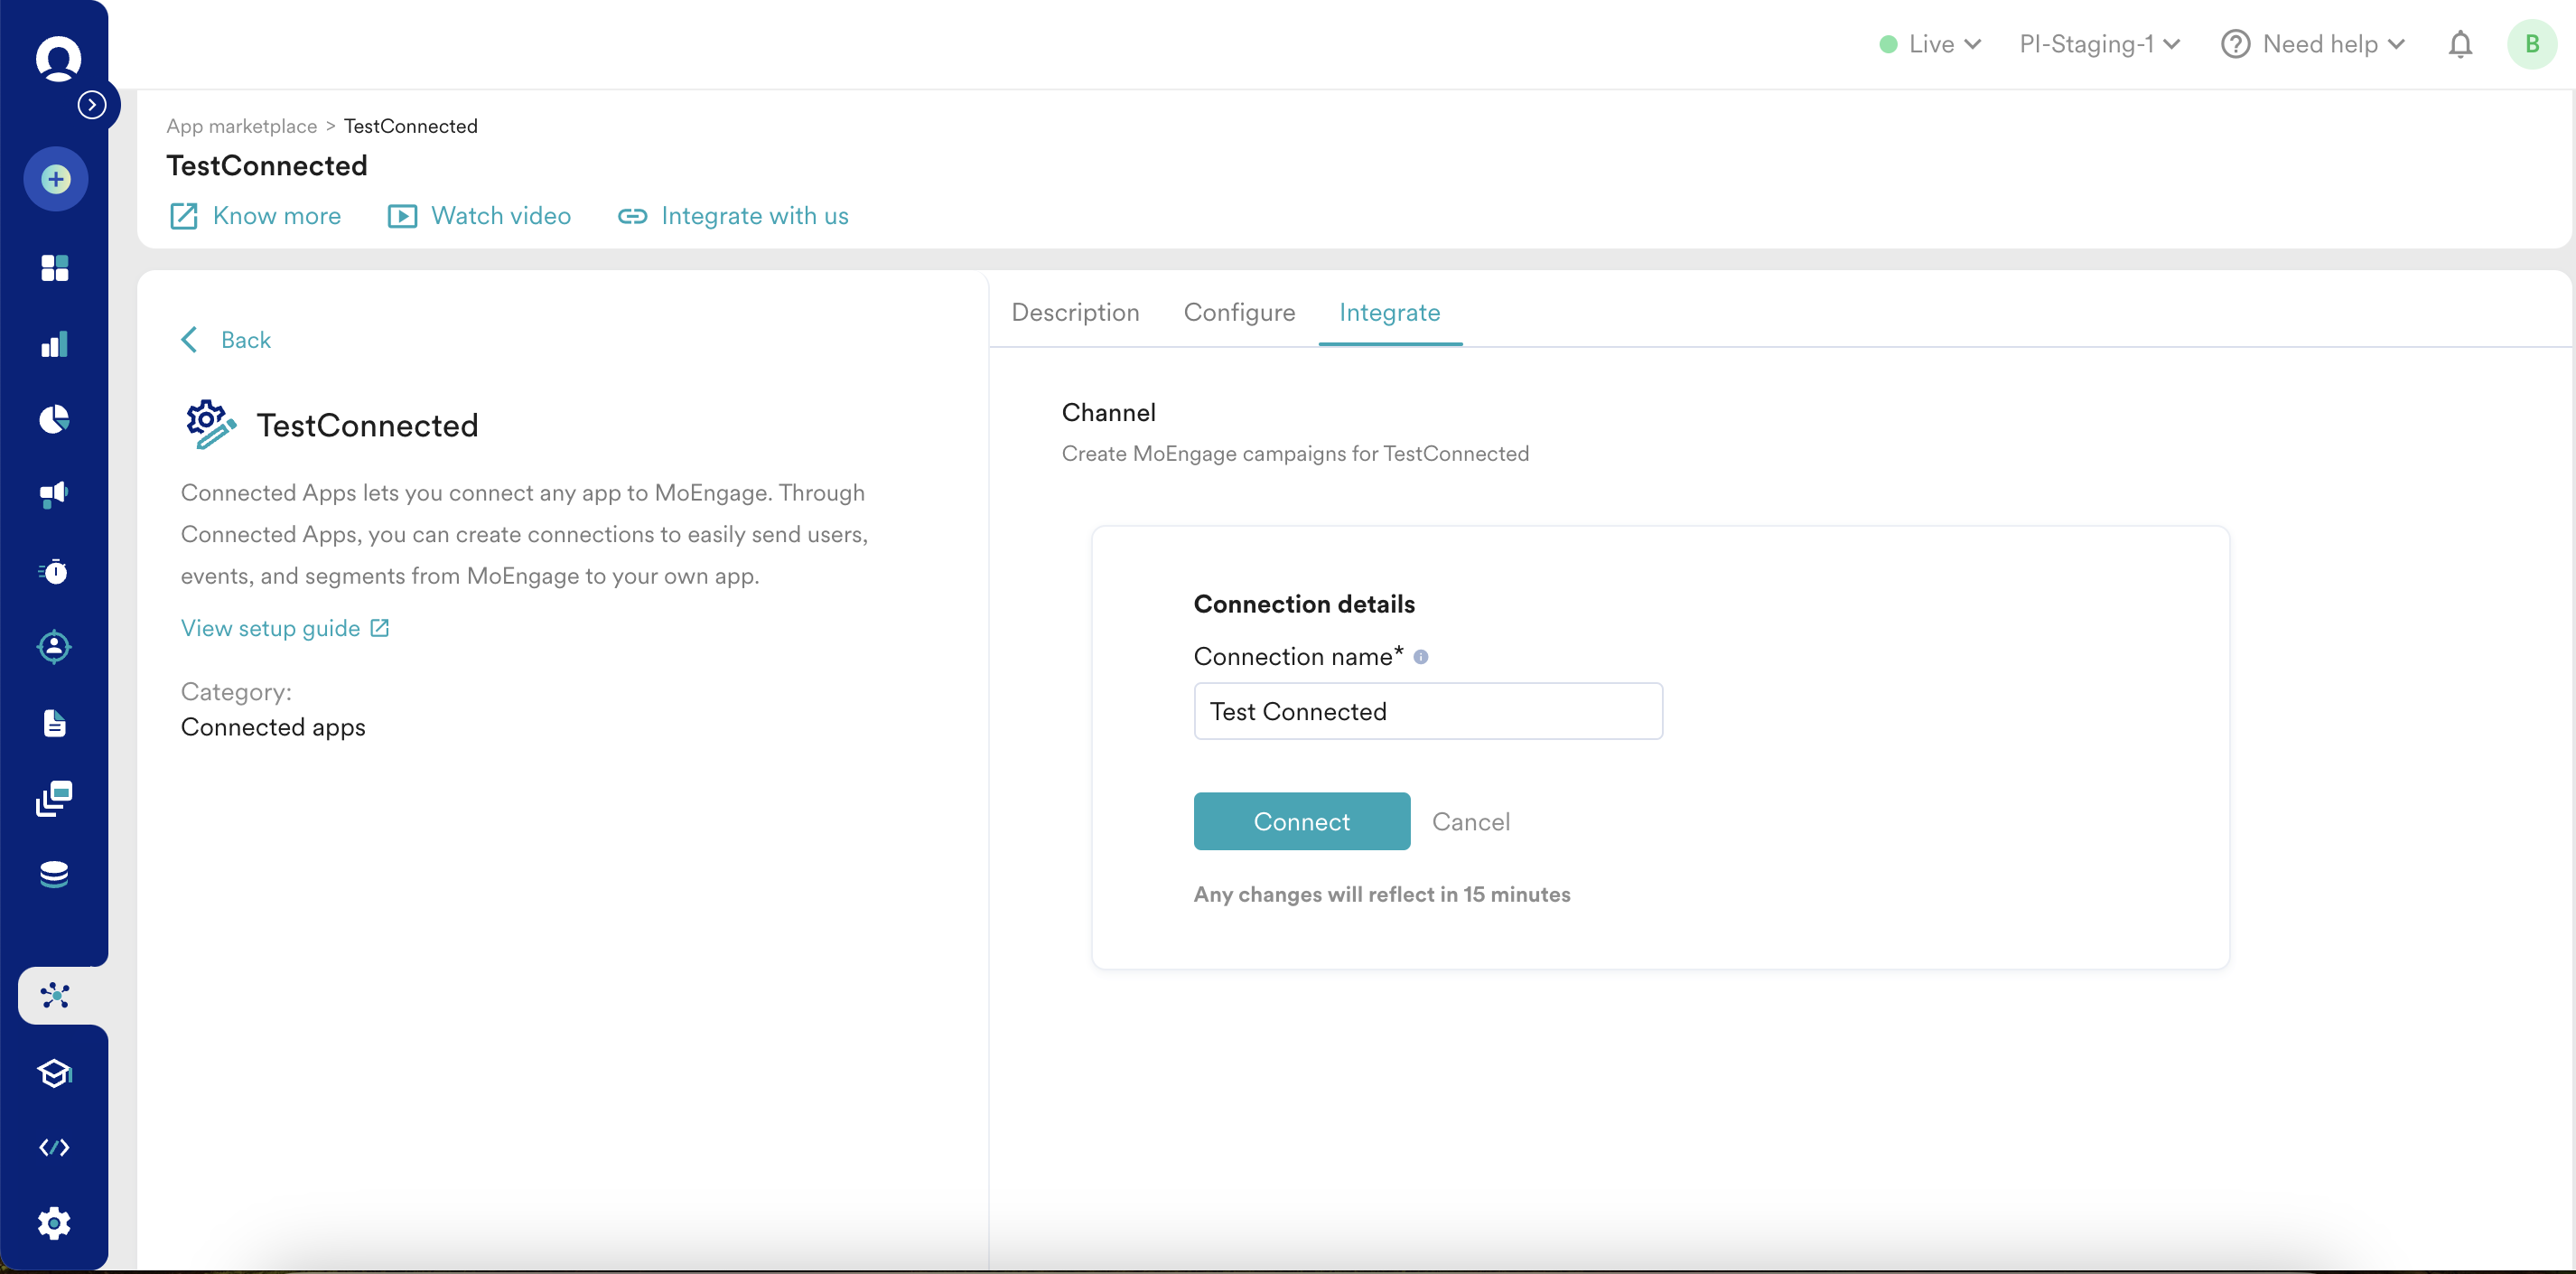Open the settings gear in sidebar
This screenshot has width=2576, height=1274.
click(55, 1223)
